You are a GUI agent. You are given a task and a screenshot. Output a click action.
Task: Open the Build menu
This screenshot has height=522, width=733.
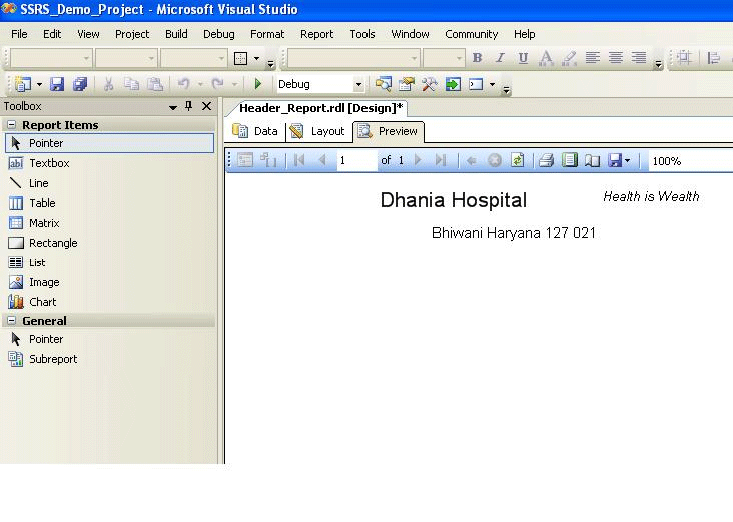point(176,34)
